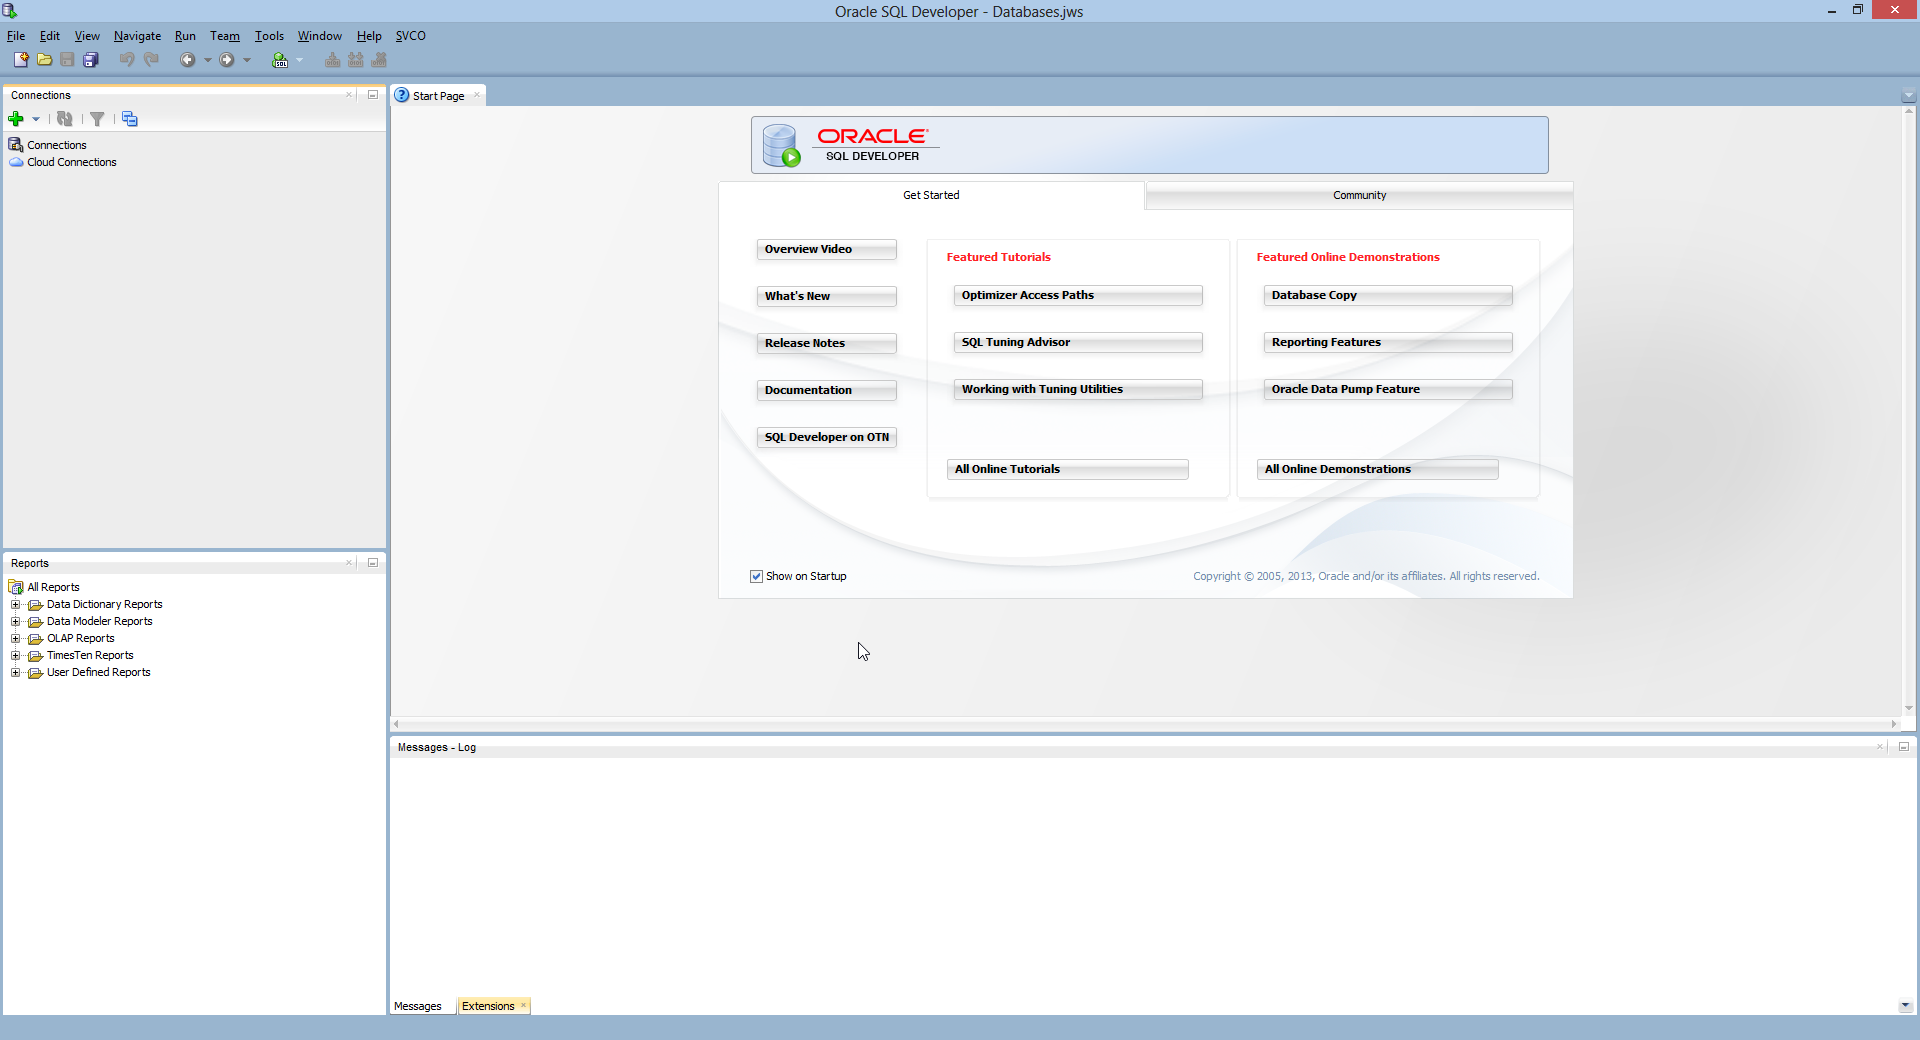1920x1040 pixels.
Task: Click the SQL Tuning Advisor tutorial
Action: point(1077,342)
